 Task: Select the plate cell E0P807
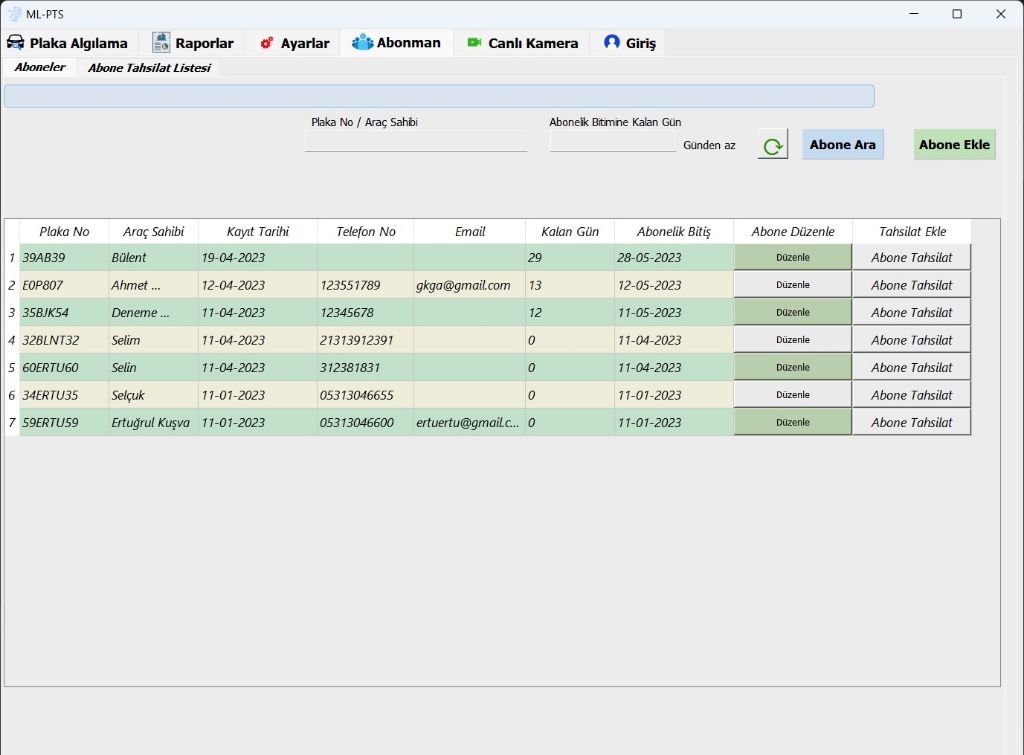[64, 285]
